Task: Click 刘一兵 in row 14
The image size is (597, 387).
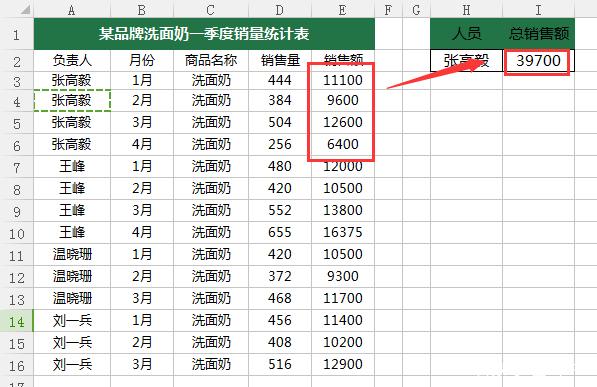Action: [x=72, y=320]
